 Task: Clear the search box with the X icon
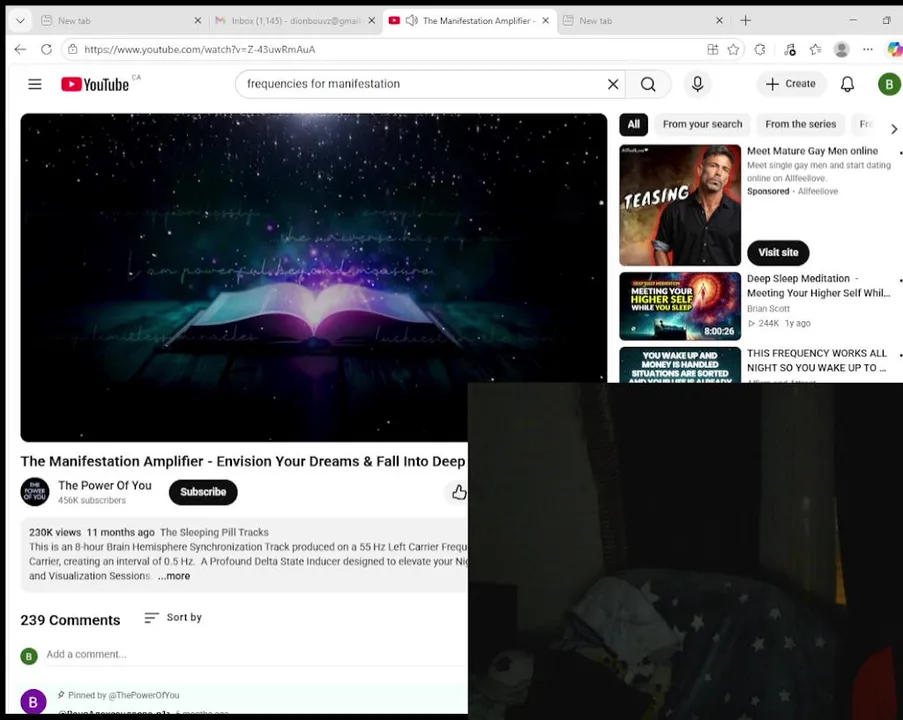613,84
